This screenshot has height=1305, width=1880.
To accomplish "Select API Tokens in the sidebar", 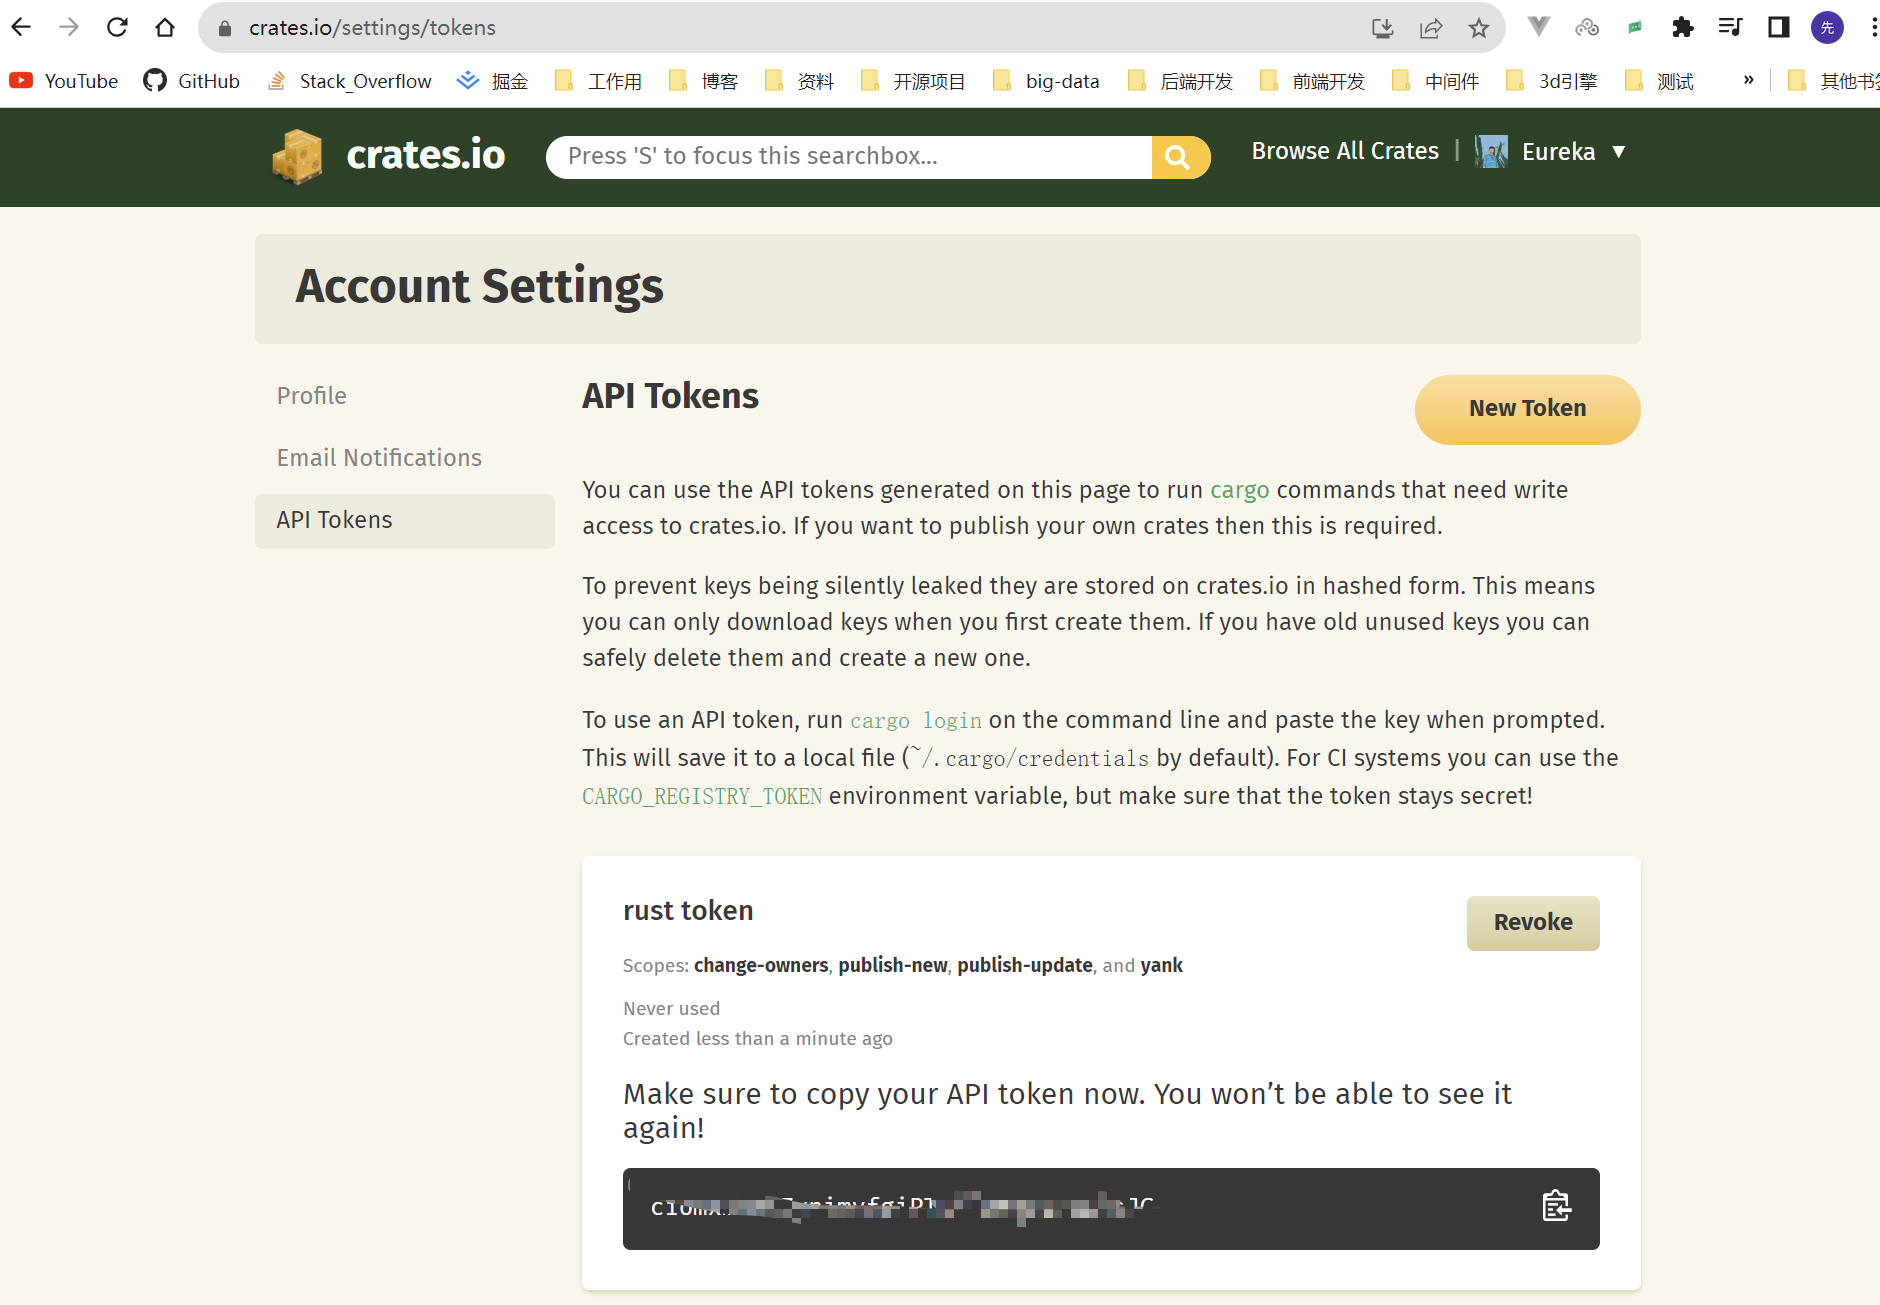I will pos(405,520).
